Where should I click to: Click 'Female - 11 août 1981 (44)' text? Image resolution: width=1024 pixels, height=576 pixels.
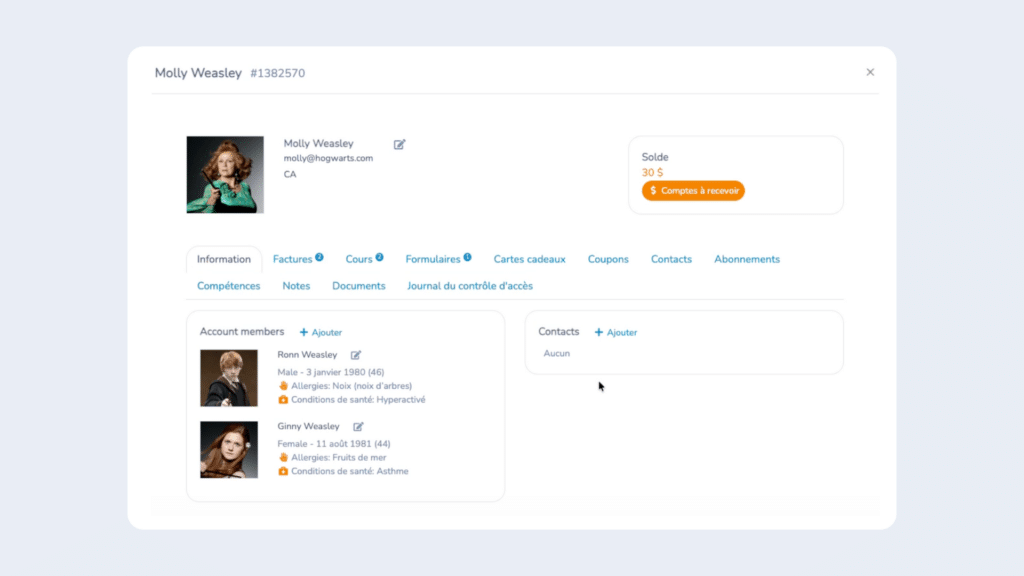click(x=334, y=444)
